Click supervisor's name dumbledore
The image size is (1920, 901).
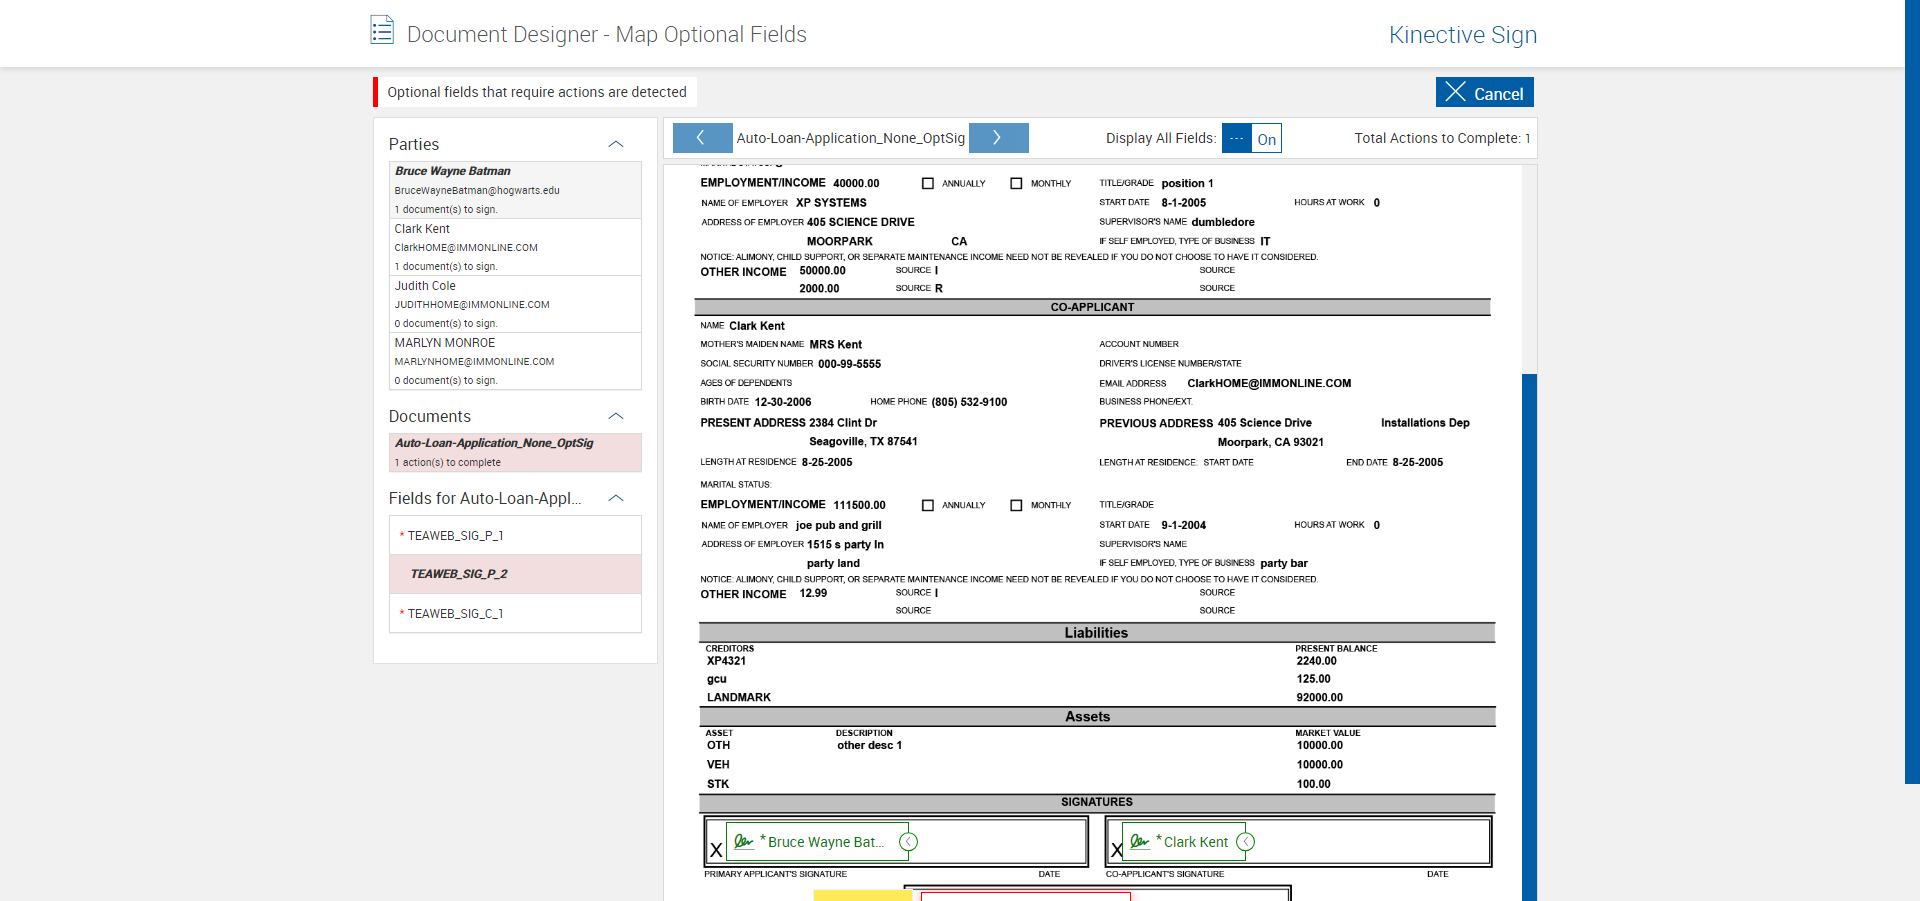tap(1223, 222)
